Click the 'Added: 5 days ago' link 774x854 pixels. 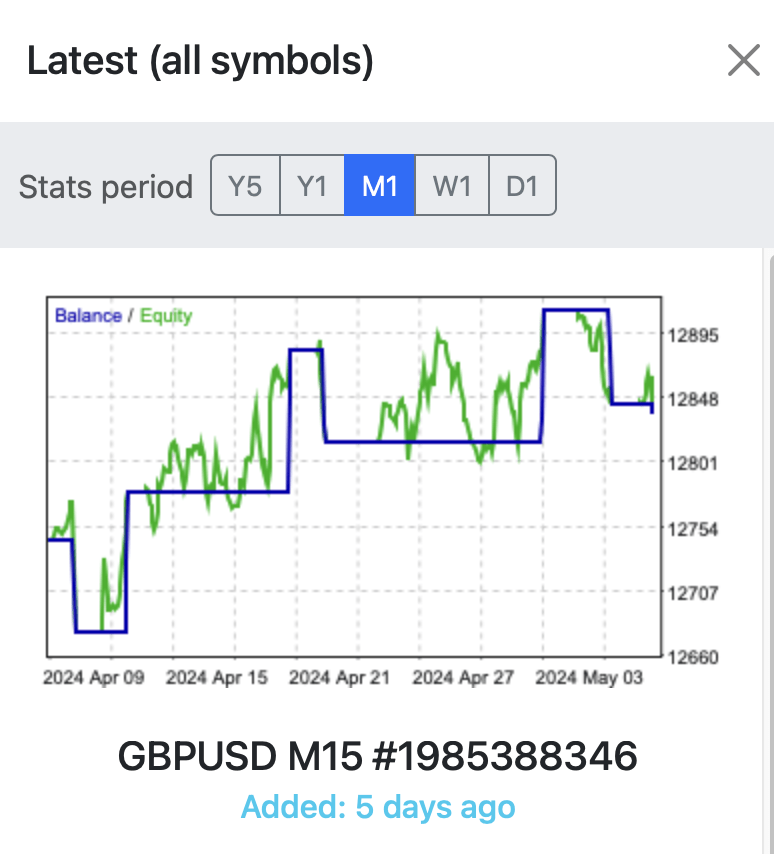[378, 807]
